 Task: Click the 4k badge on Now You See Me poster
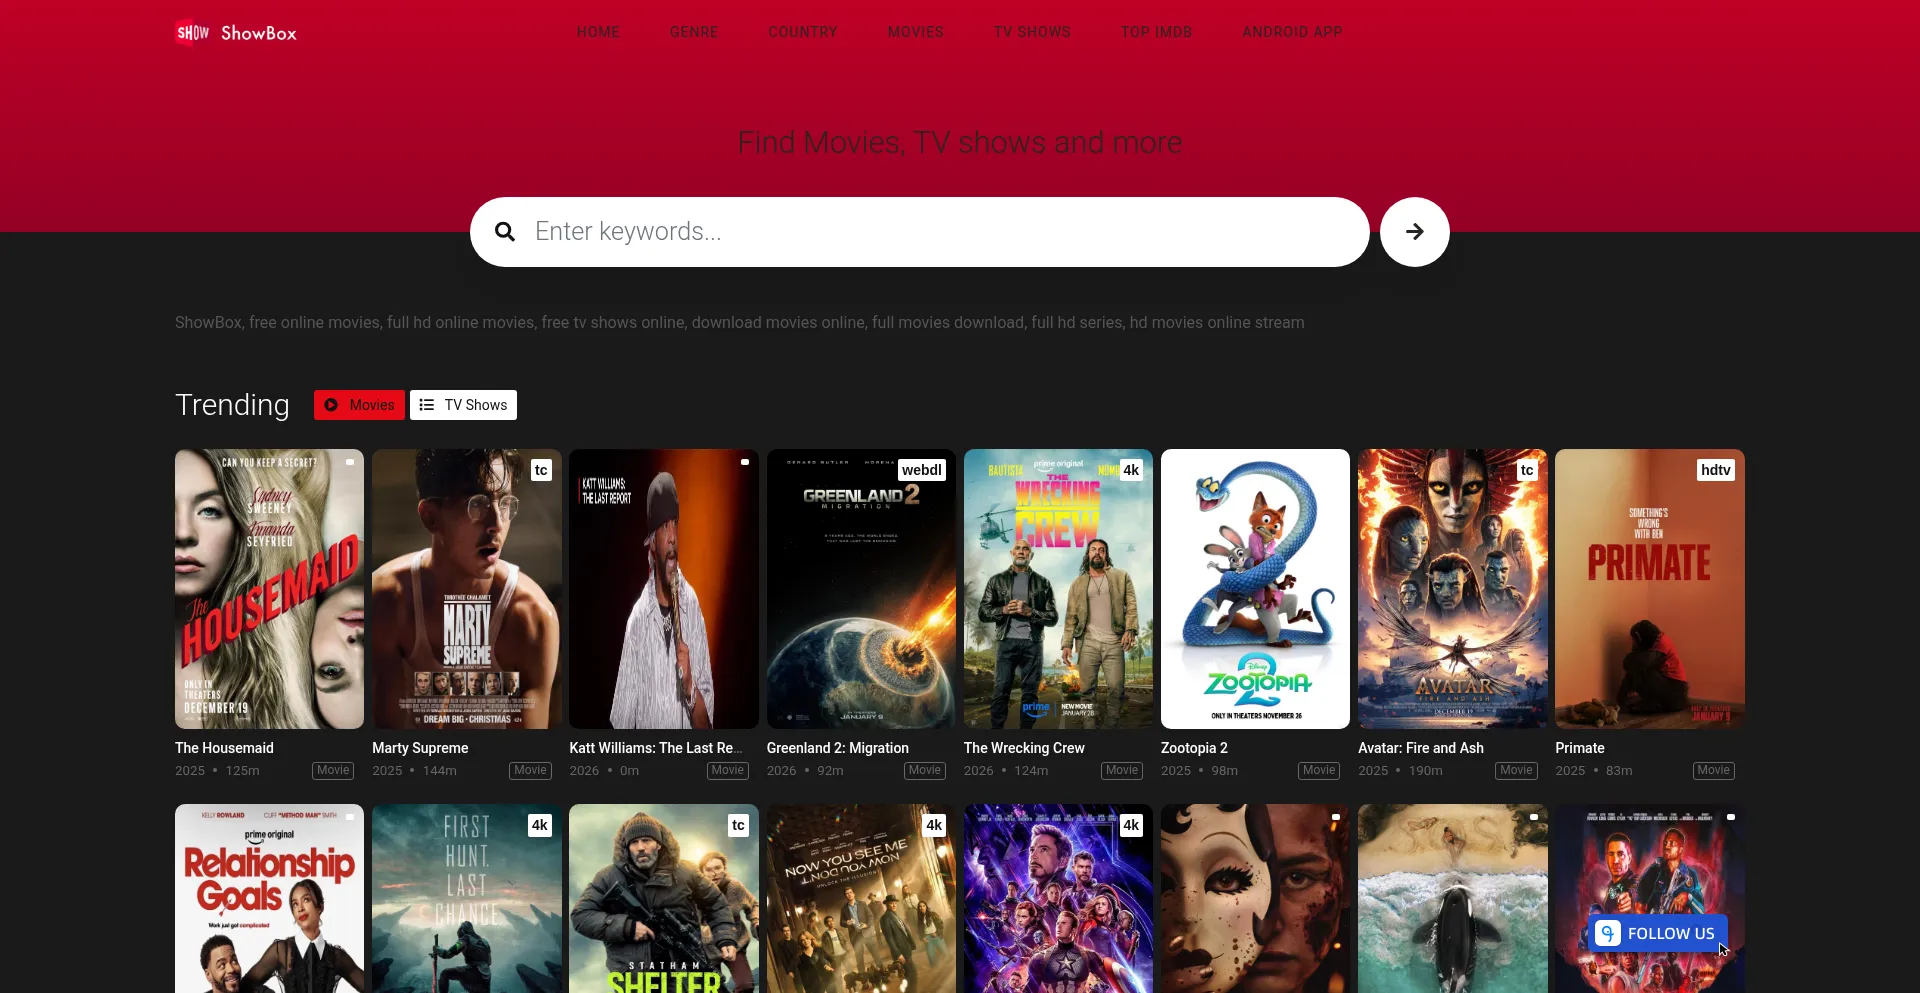point(934,825)
